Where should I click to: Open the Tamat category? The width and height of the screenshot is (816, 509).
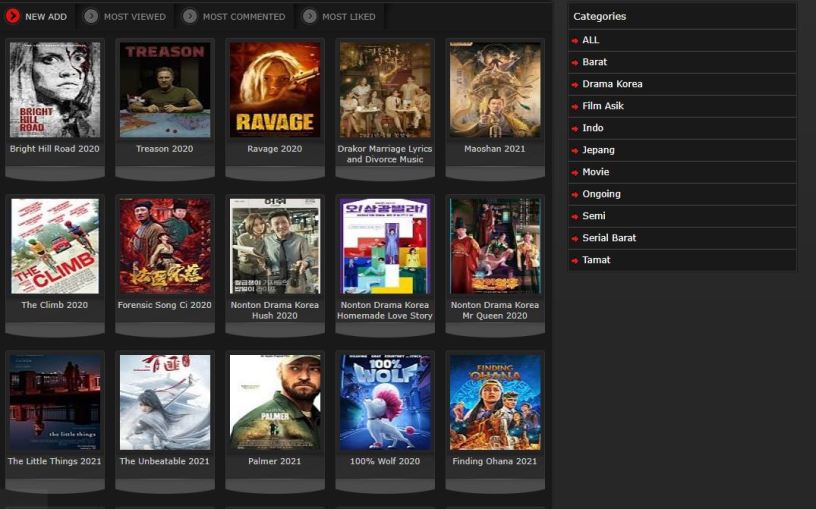click(x=682, y=260)
